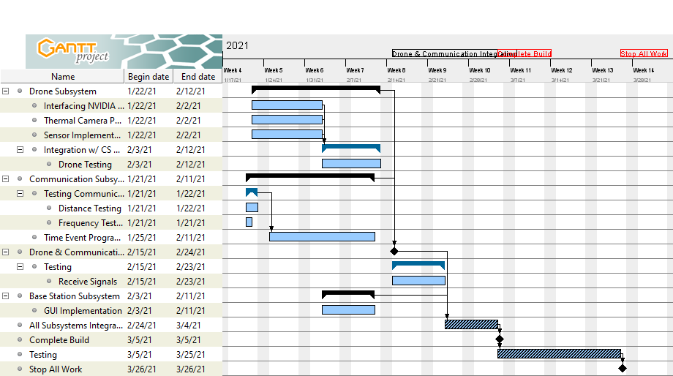Select the red Stop All Work timeline label
Image resolution: width=673 pixels, height=376 pixels.
[x=644, y=54]
